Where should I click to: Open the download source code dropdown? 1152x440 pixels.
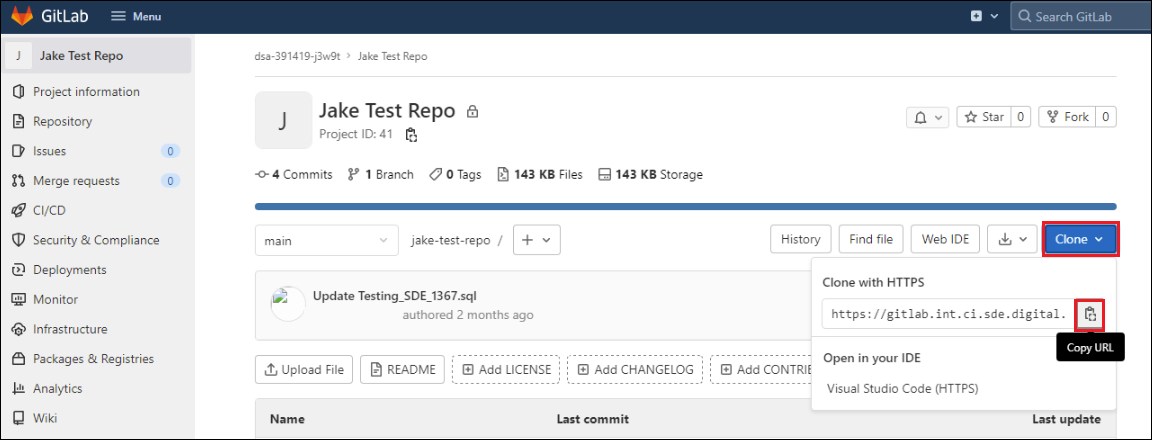pos(1012,239)
